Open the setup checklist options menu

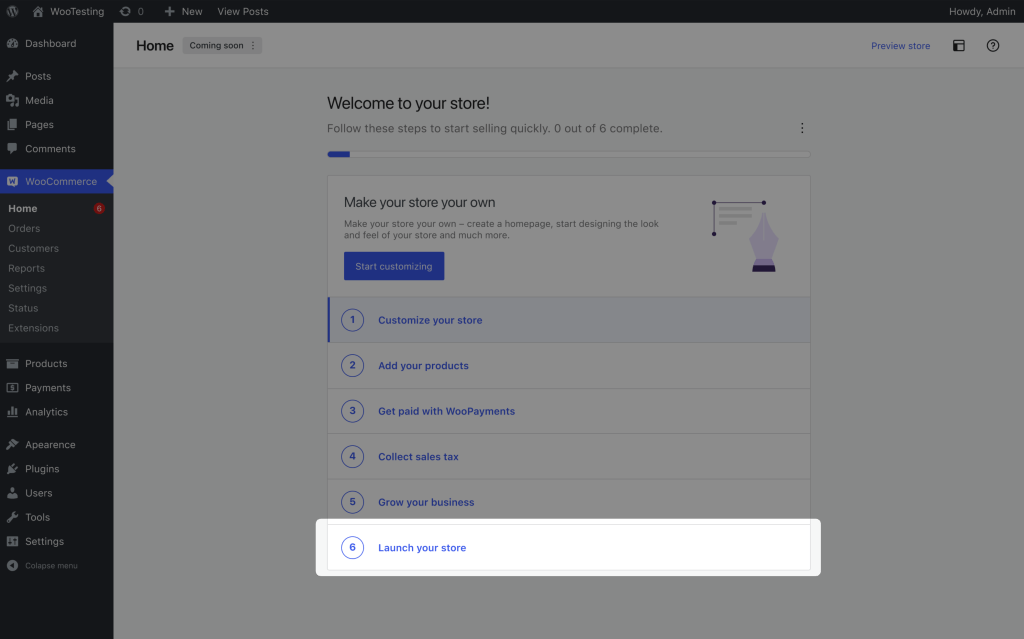coord(801,128)
